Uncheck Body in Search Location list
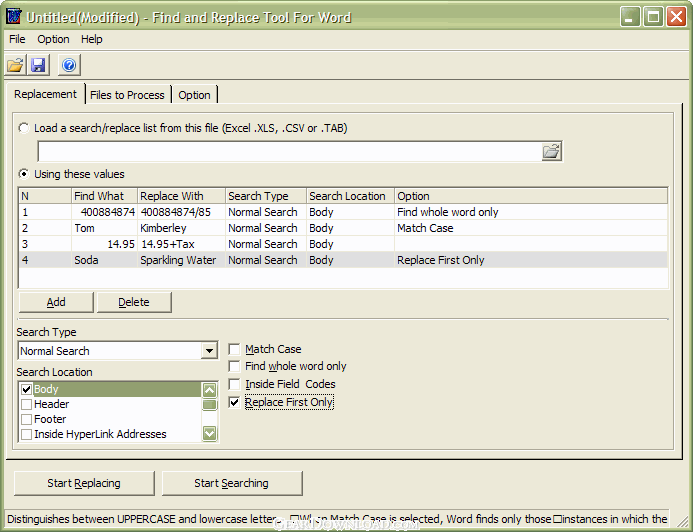 click(27, 389)
